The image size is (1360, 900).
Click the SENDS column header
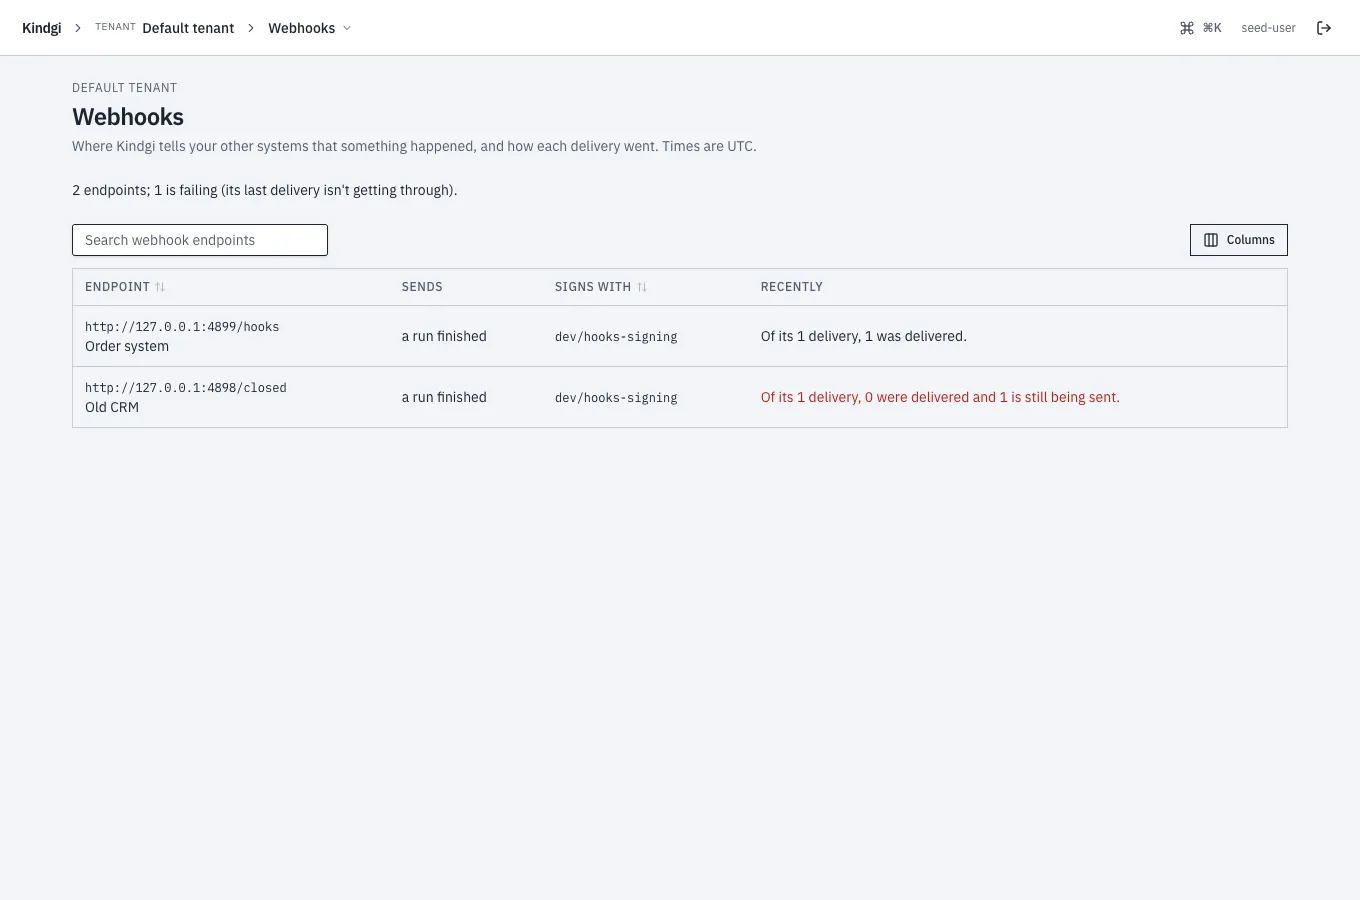422,287
